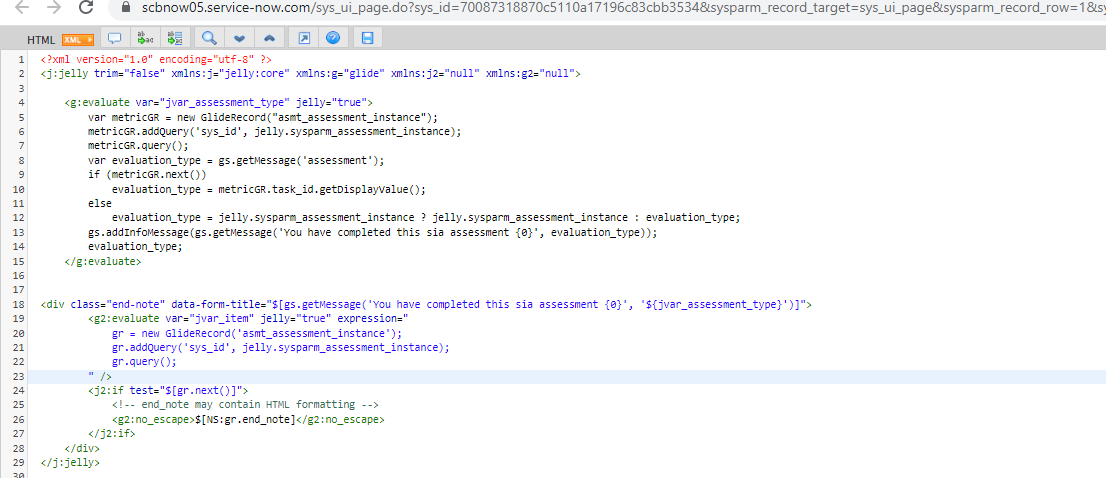Click 'gr.addQuery' code line
The image size is (1106, 478).
tap(281, 348)
